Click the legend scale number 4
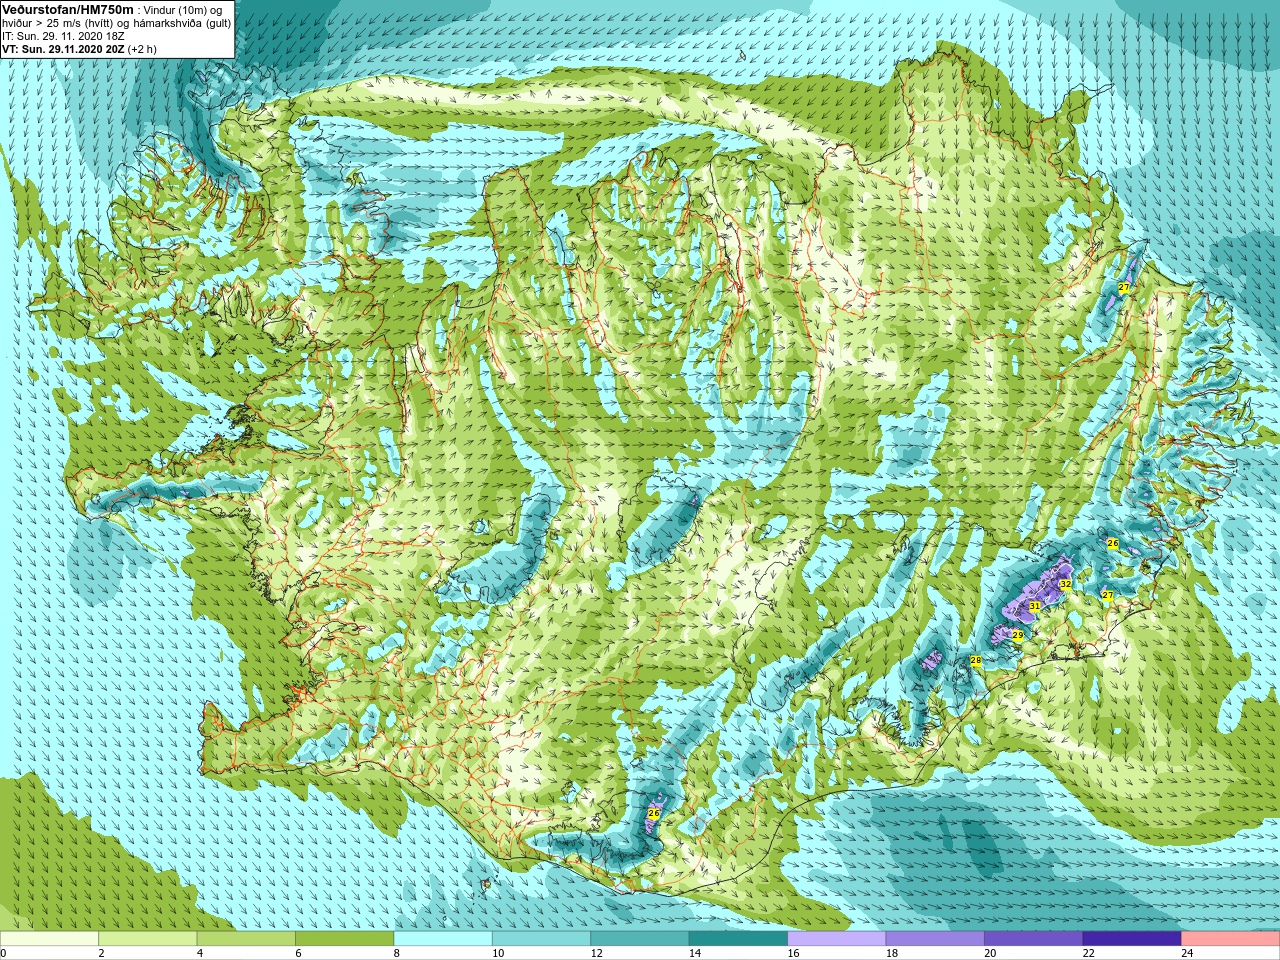The image size is (1280, 960). tap(199, 953)
